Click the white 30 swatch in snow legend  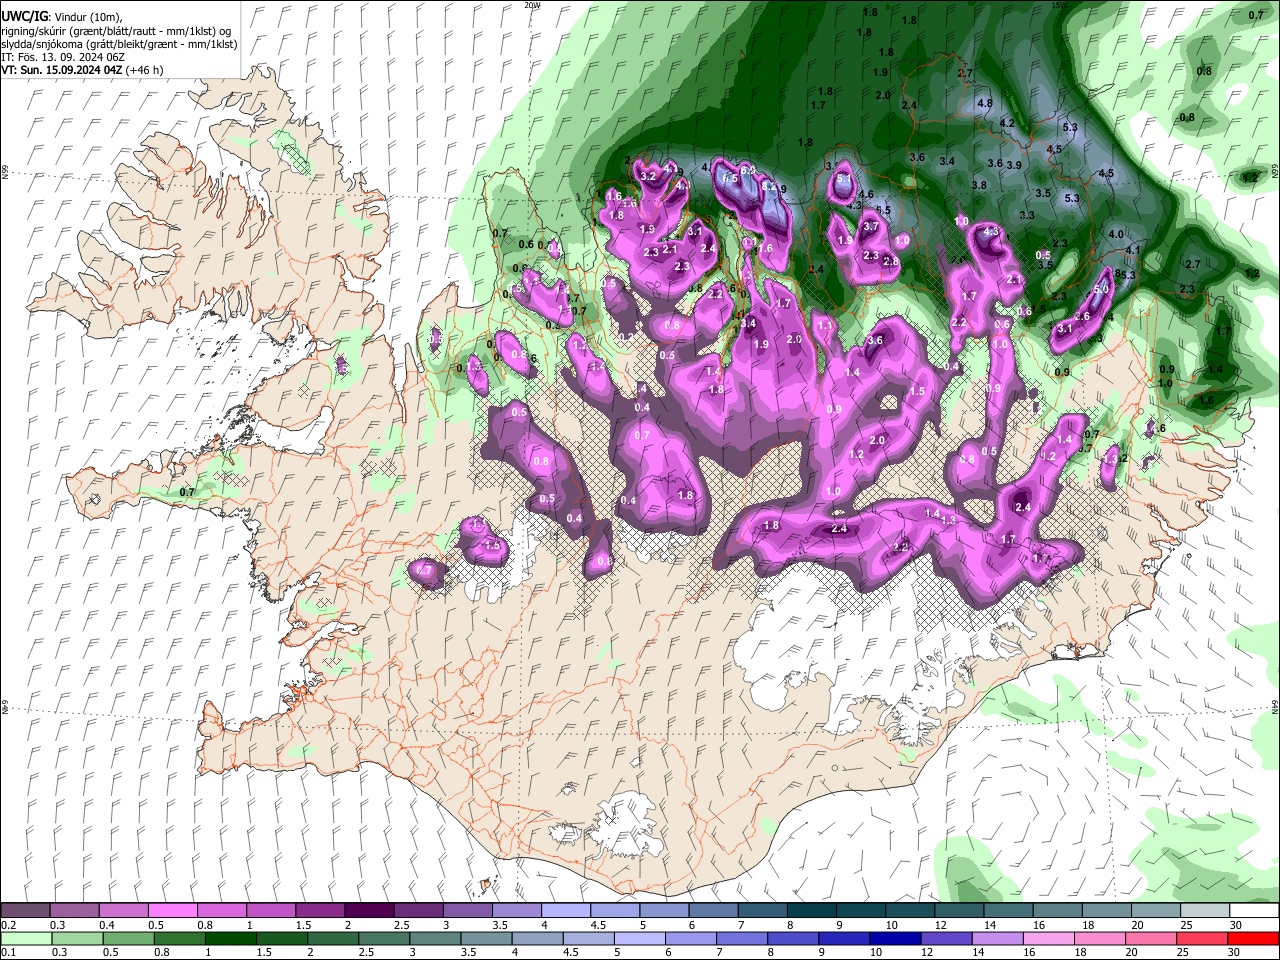(1253, 910)
